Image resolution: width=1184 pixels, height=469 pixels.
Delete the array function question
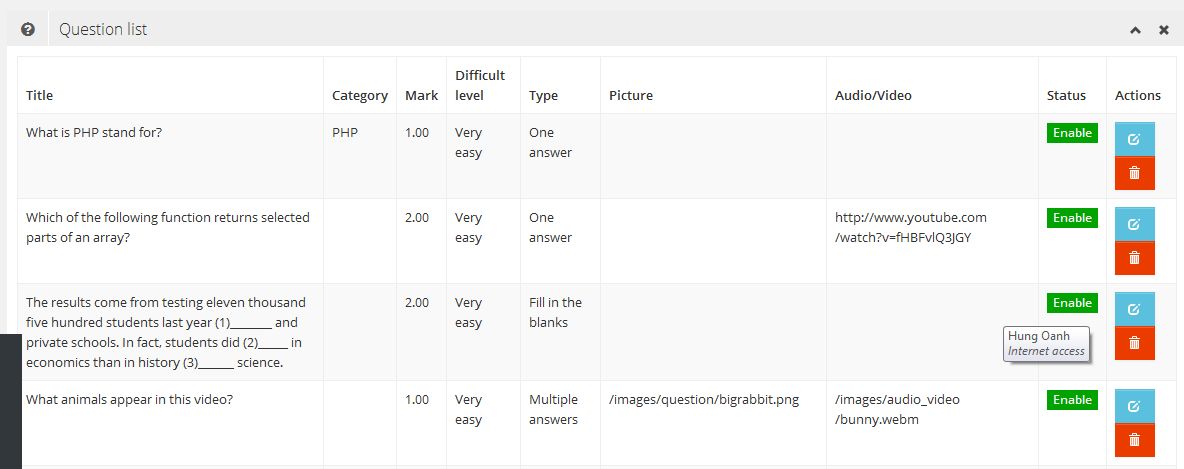pos(1134,258)
